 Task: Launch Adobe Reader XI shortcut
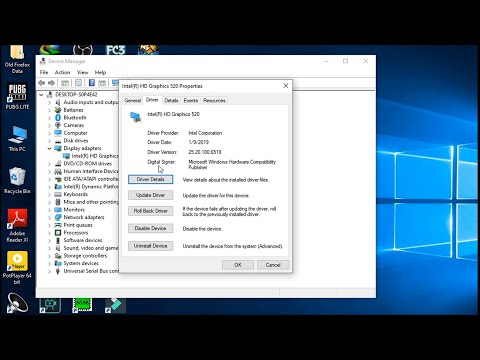(17, 225)
